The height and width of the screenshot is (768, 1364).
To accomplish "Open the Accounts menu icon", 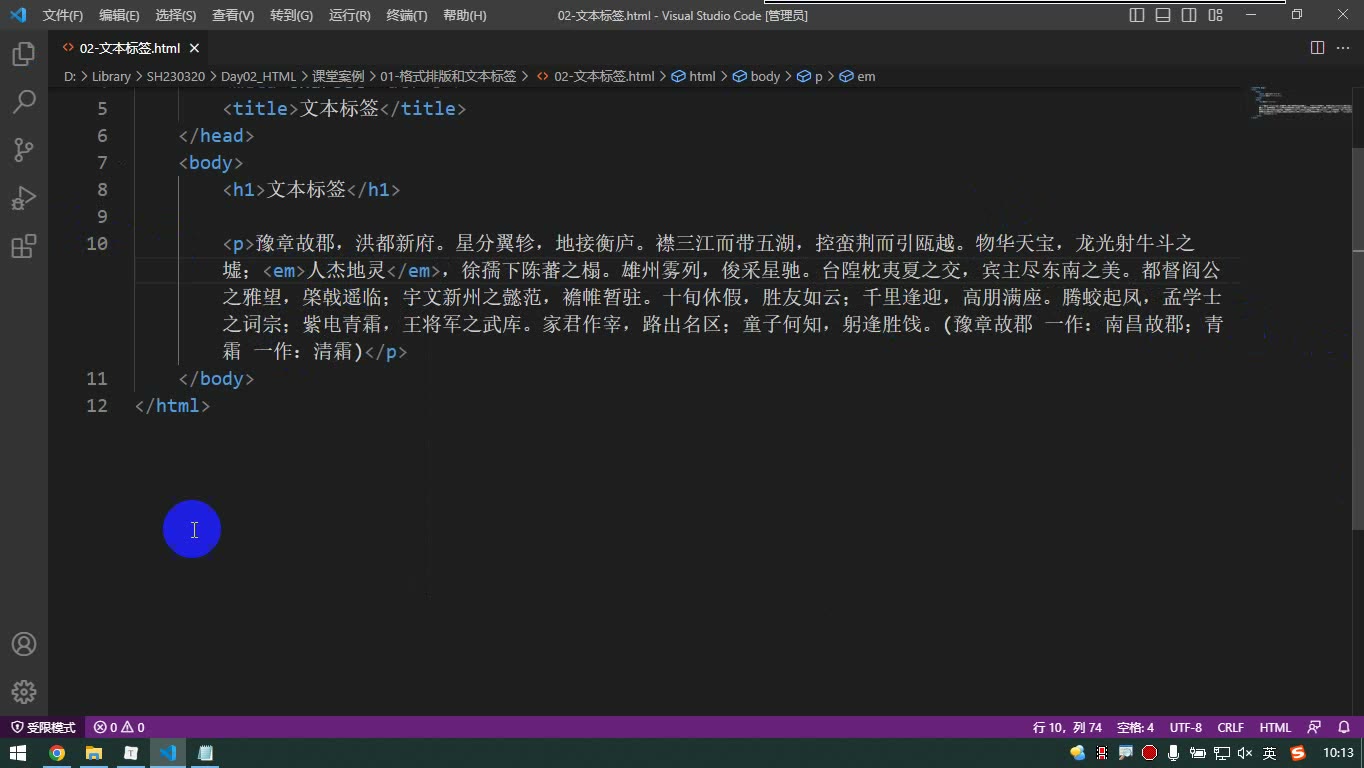I will 24,644.
